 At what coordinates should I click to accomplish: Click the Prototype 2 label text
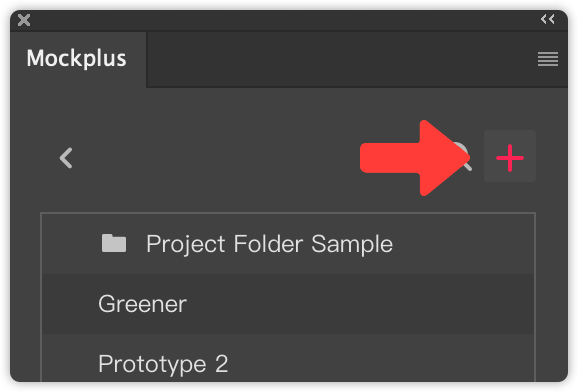point(163,364)
